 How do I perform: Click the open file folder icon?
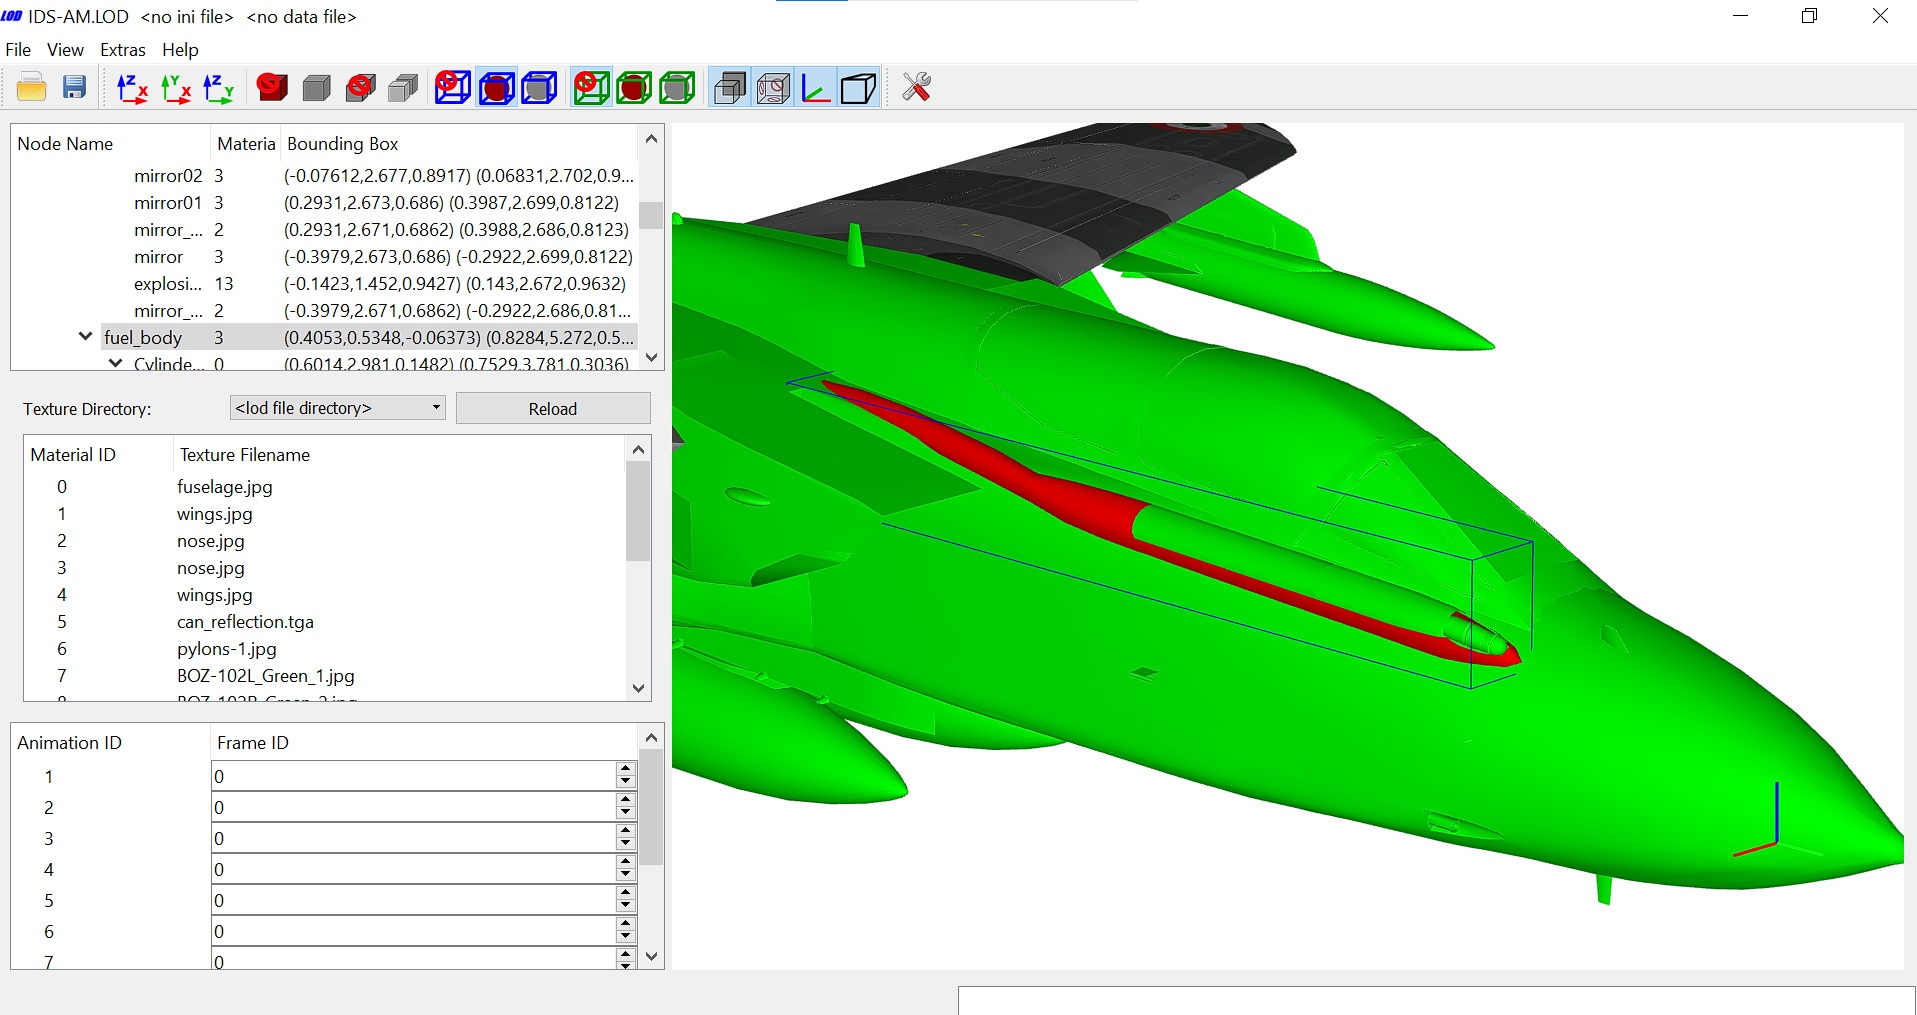[x=32, y=88]
